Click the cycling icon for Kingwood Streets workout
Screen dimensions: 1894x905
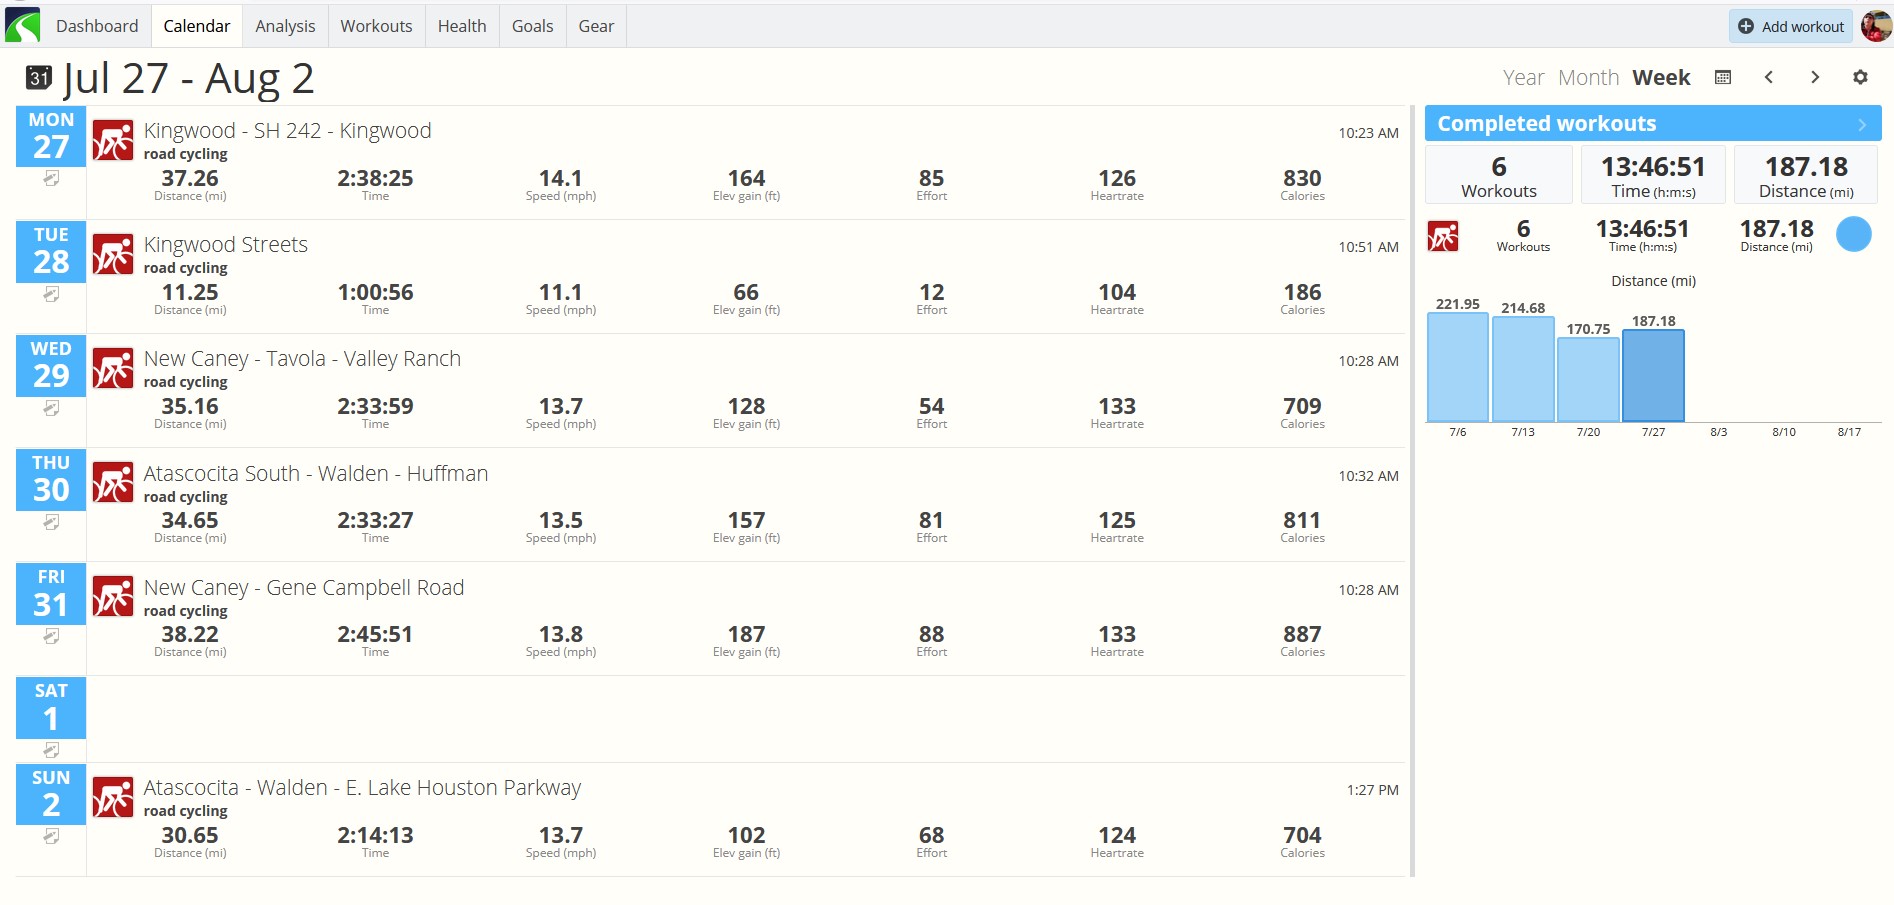point(113,254)
